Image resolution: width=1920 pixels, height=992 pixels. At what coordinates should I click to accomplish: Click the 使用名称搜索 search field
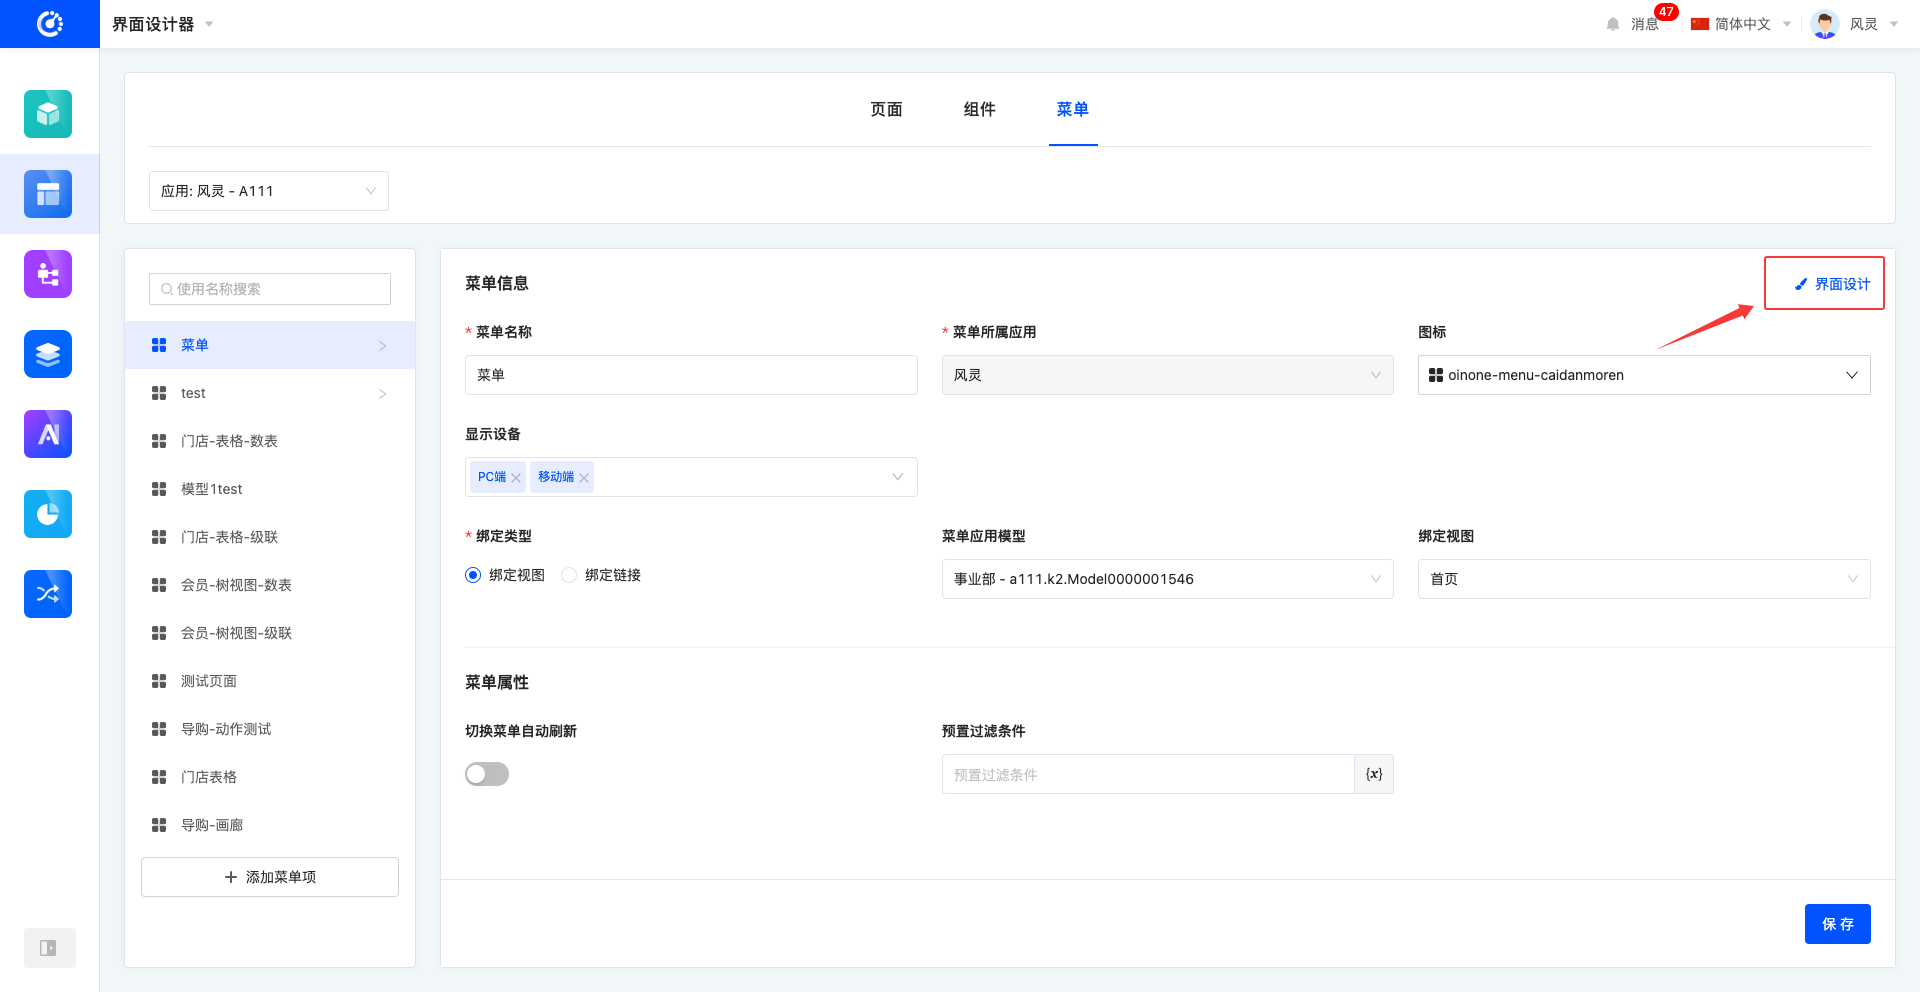click(270, 289)
